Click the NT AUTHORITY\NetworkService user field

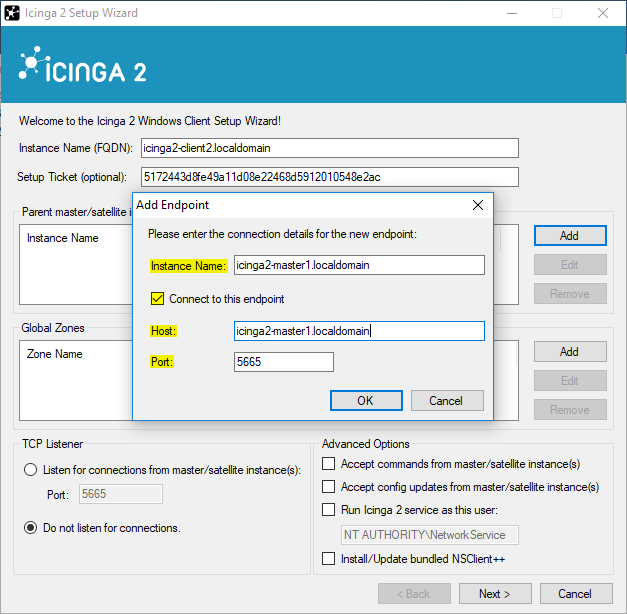(429, 535)
